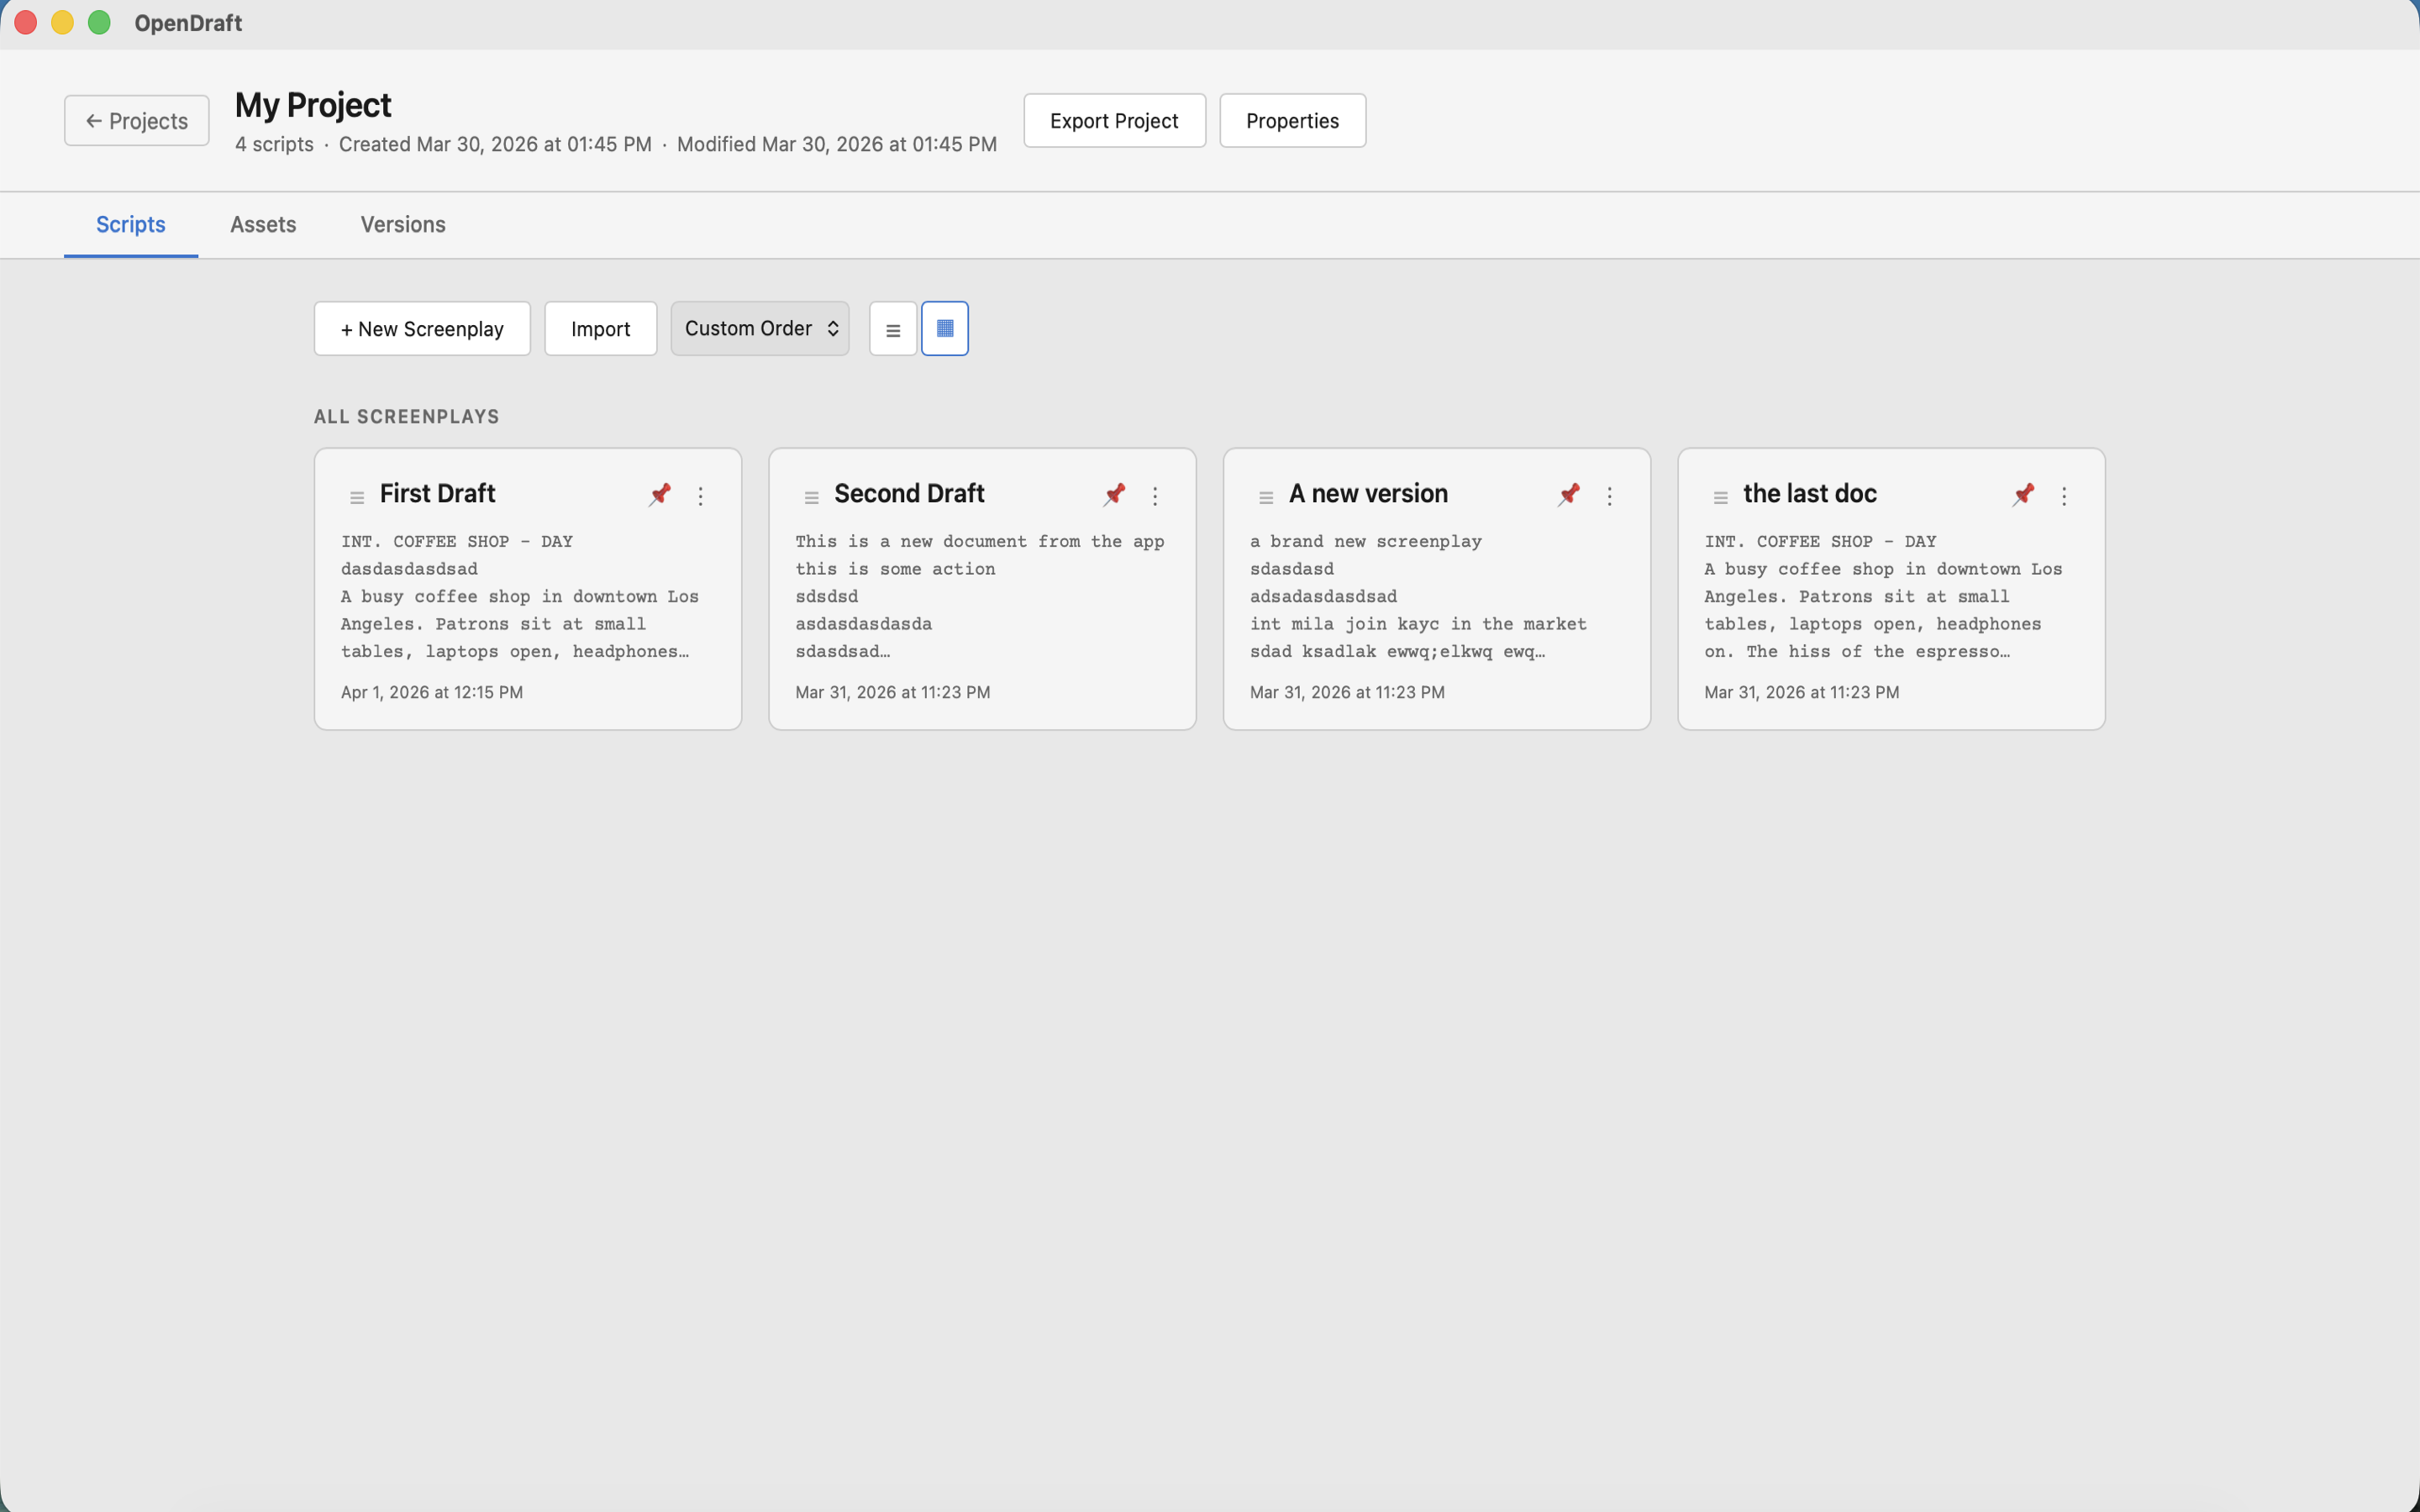Screen dimensions: 2420x1512
Task: Click the Export Project button
Action: 1114,120
